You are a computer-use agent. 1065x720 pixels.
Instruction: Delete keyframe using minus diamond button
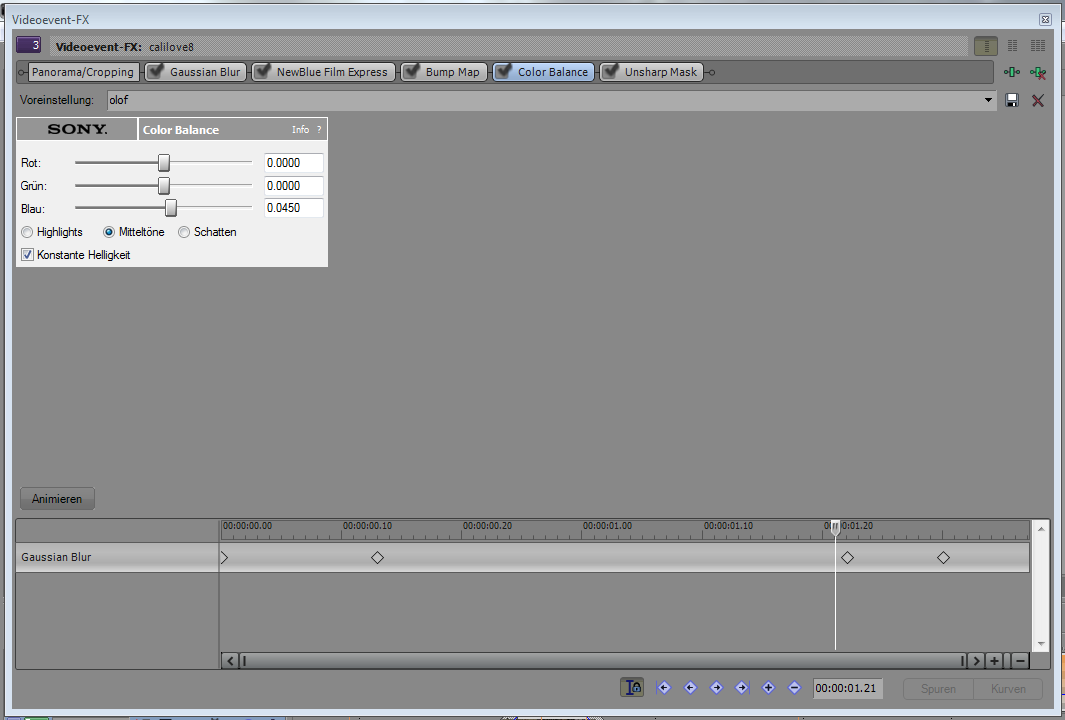pos(794,688)
